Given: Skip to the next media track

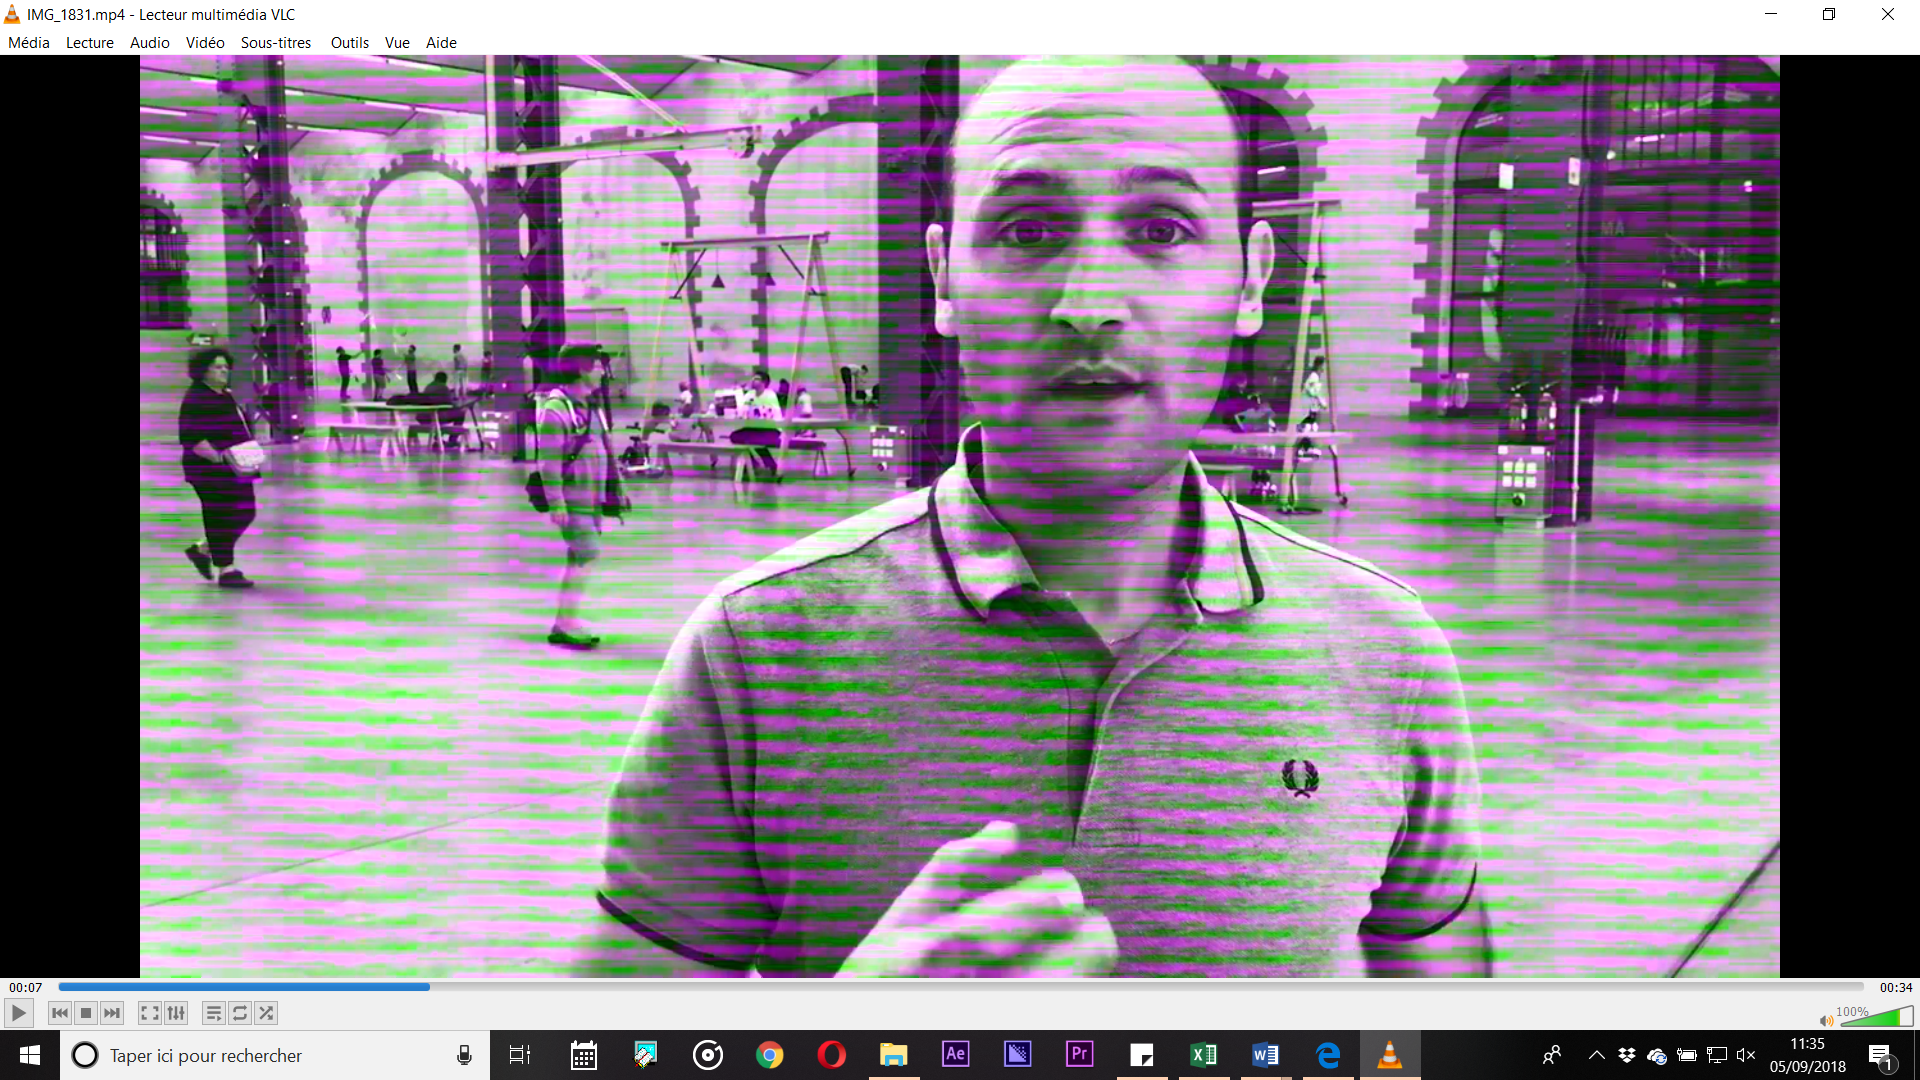Looking at the screenshot, I should click(x=112, y=1013).
